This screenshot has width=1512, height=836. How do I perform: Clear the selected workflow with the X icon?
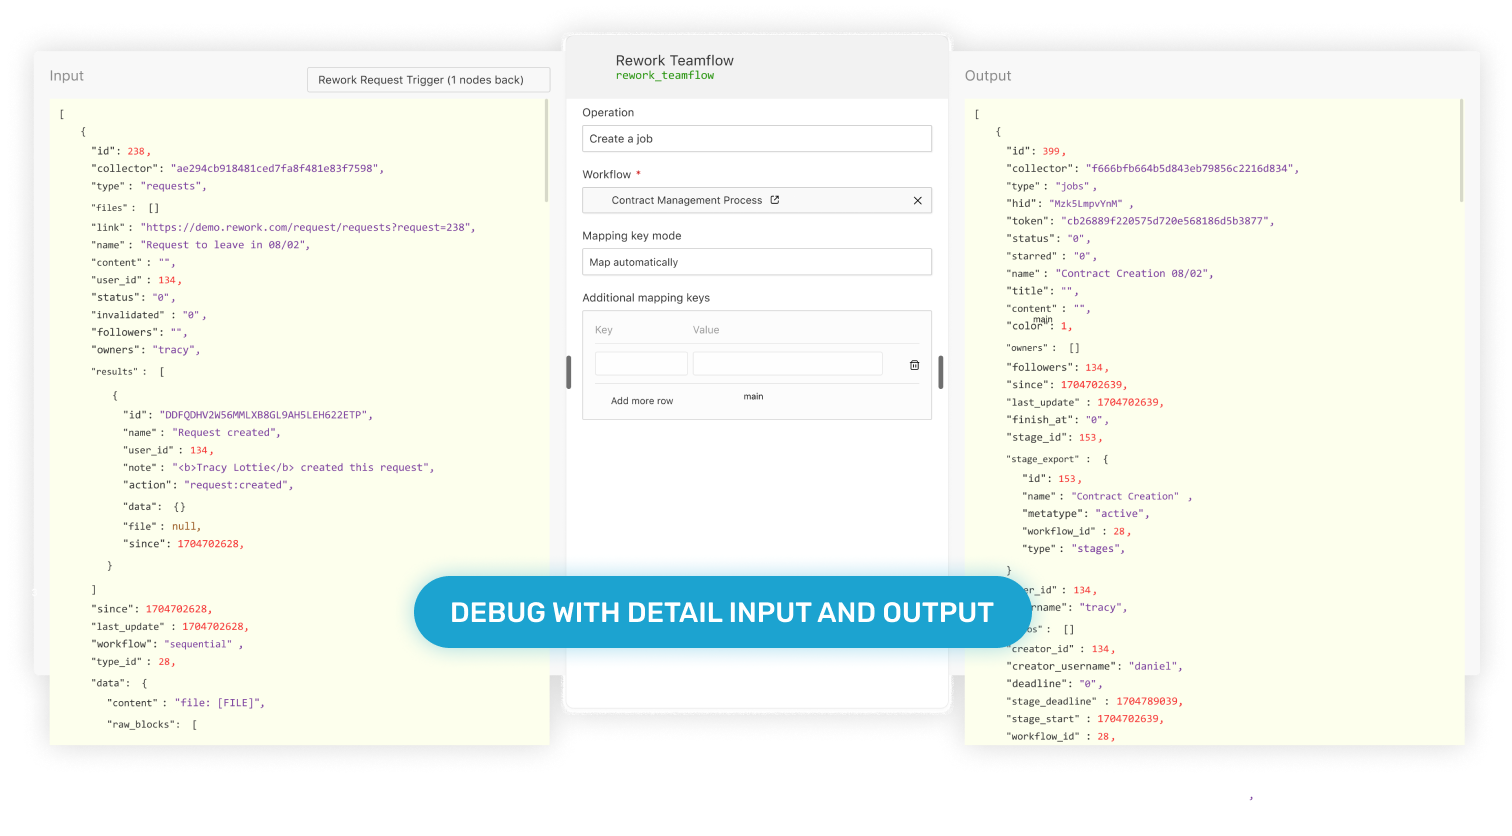917,200
